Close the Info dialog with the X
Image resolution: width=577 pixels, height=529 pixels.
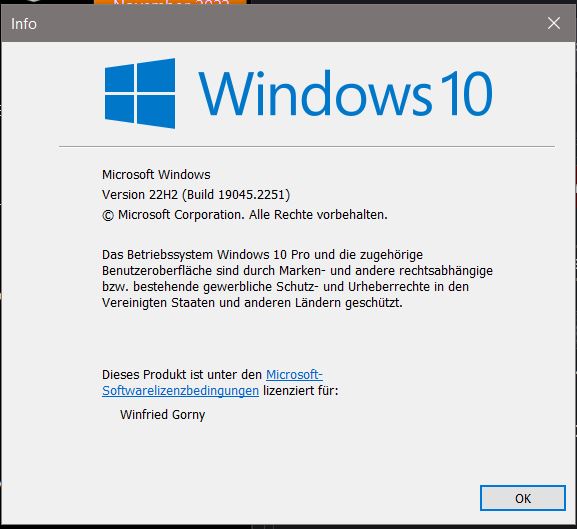tap(553, 23)
